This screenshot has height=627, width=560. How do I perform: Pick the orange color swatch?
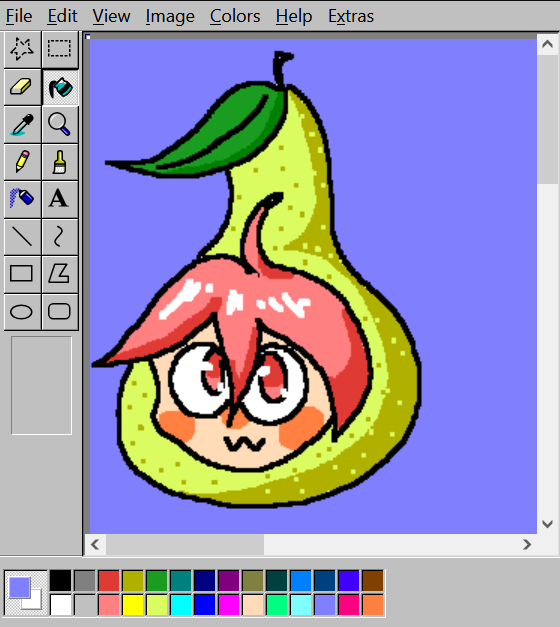(372, 605)
